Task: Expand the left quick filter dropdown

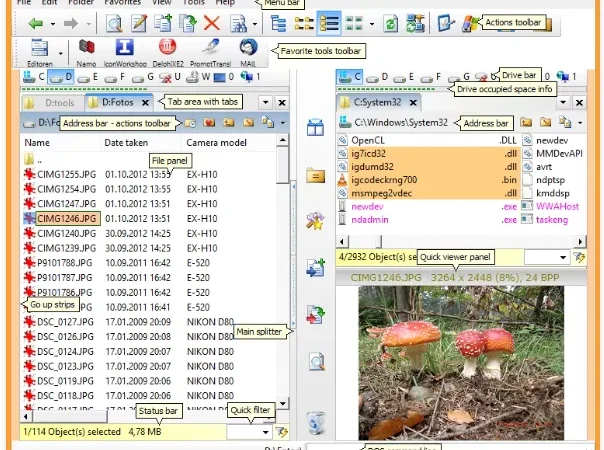Action: click(x=265, y=432)
